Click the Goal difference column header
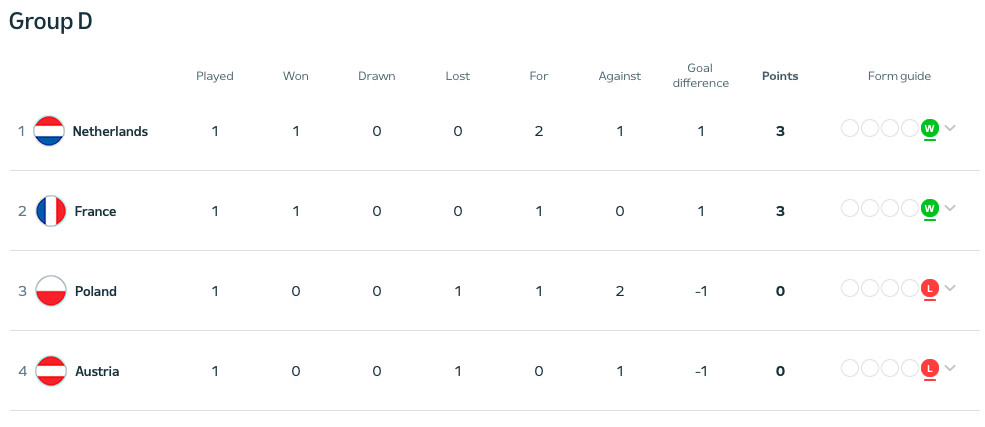The width and height of the screenshot is (985, 427). pos(700,76)
